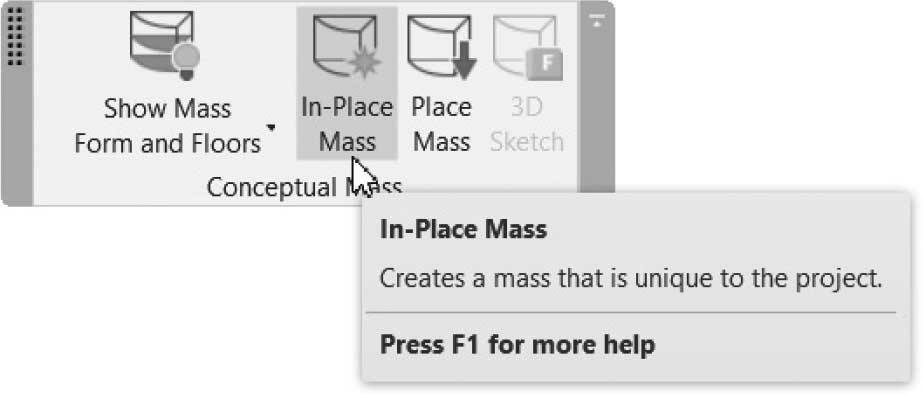Click the Conceptual Mass panel title
The image size is (922, 394).
click(x=305, y=188)
